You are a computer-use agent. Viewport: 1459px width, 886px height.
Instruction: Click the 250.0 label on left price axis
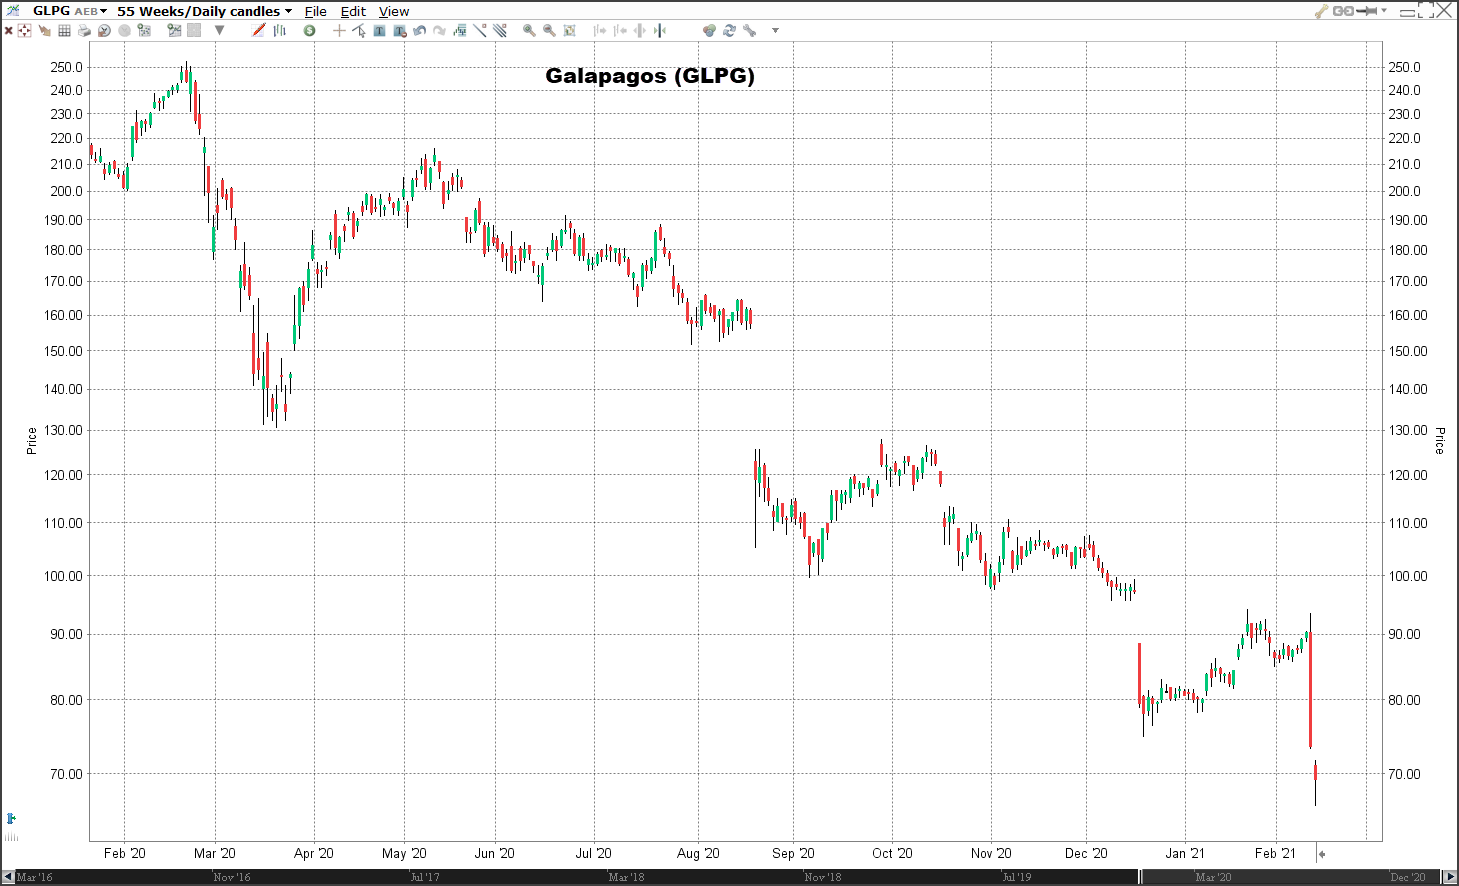tap(67, 67)
